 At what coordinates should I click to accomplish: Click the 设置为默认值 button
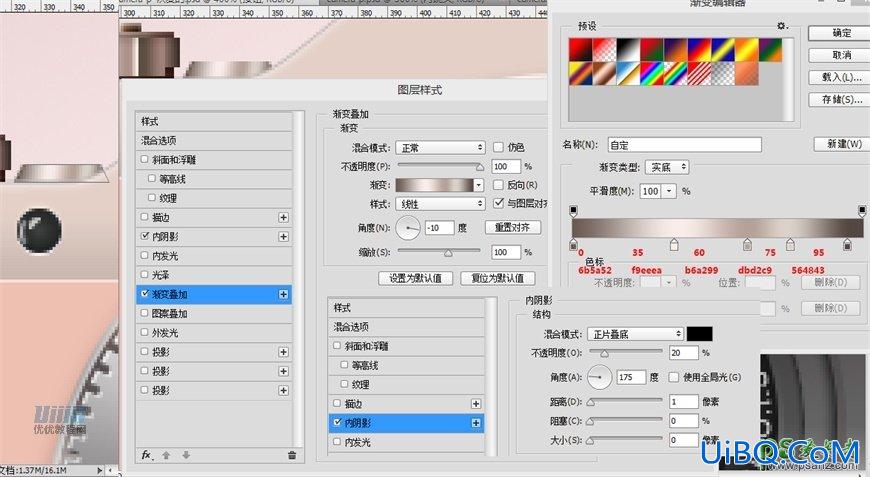pyautogui.click(x=416, y=278)
